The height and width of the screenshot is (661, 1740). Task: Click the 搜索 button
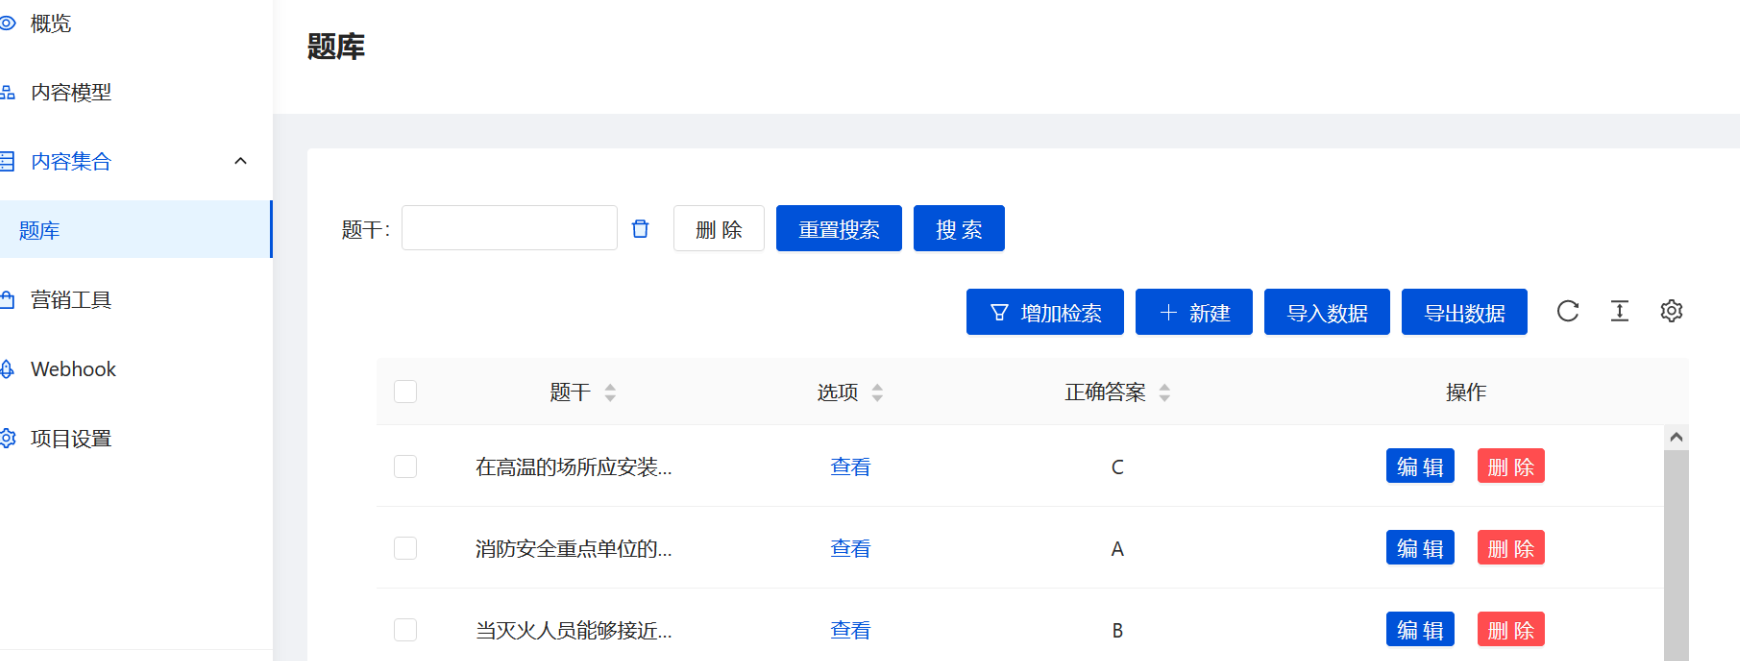959,229
